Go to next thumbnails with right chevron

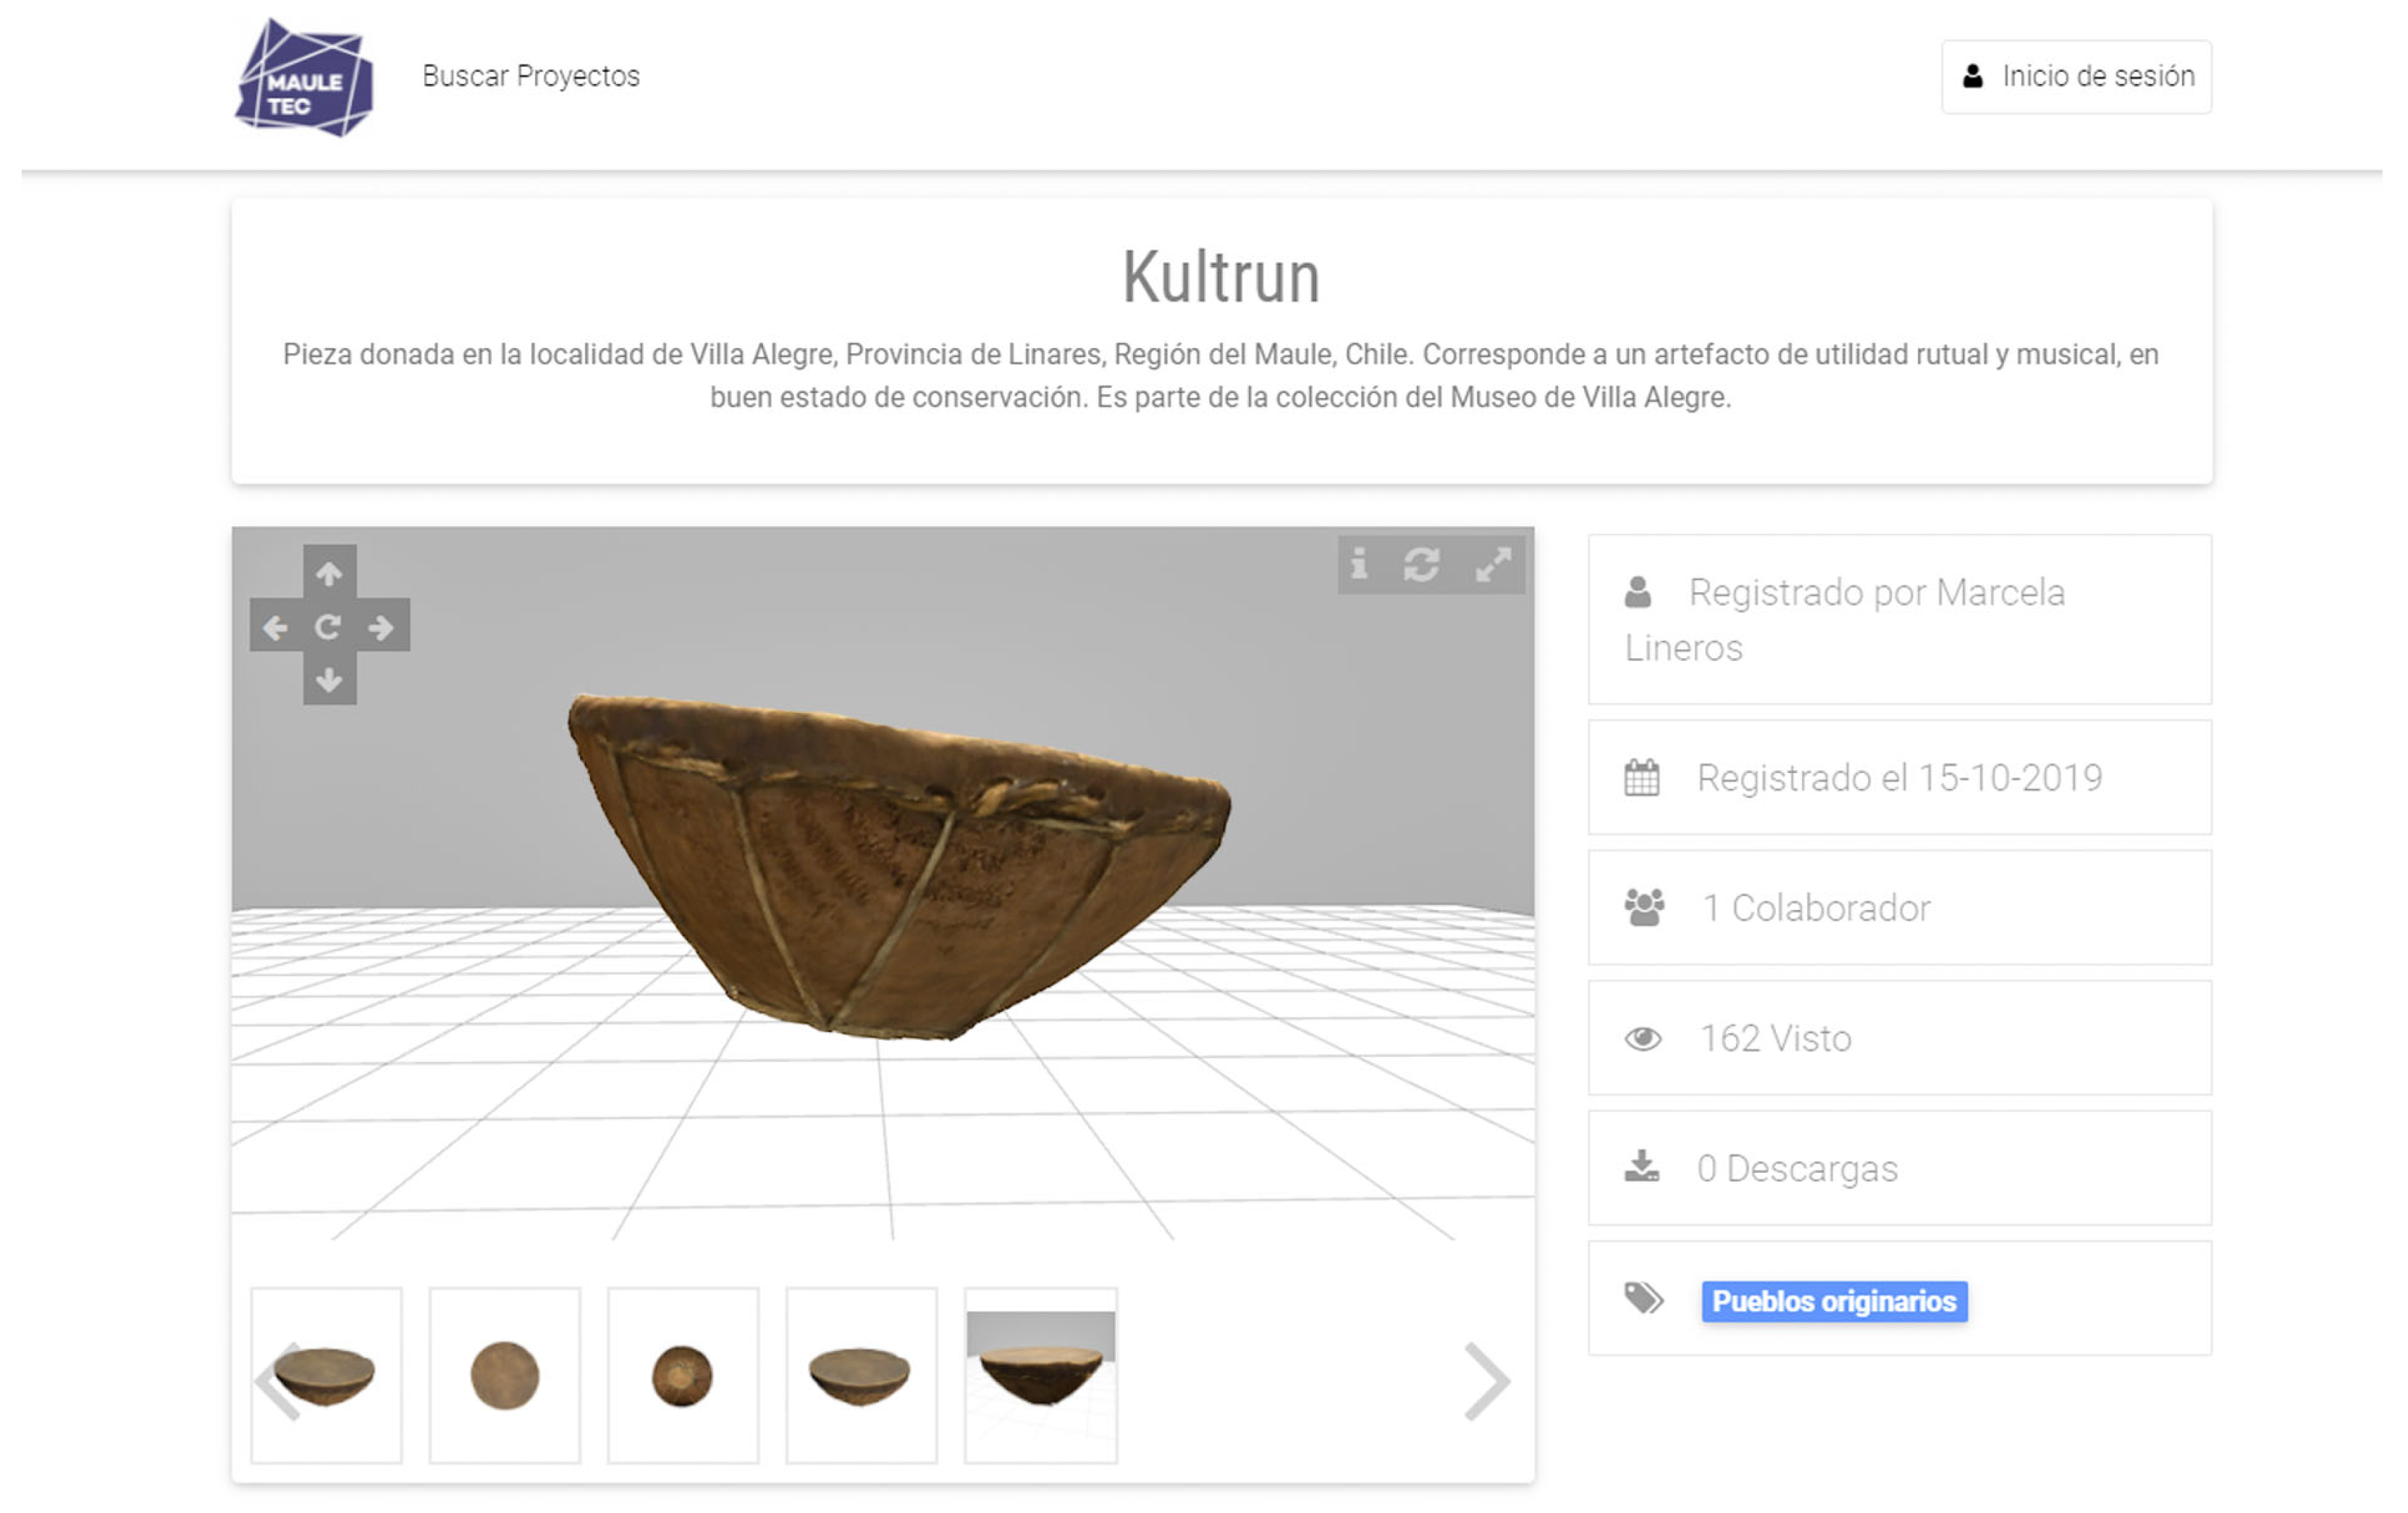[1486, 1380]
